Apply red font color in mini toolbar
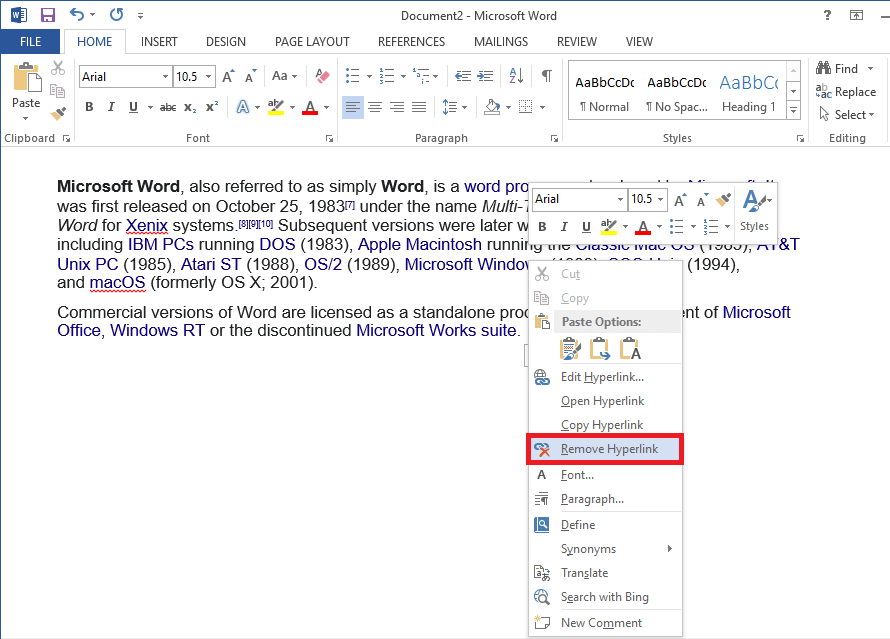Screen dimensions: 890x639 point(643,227)
